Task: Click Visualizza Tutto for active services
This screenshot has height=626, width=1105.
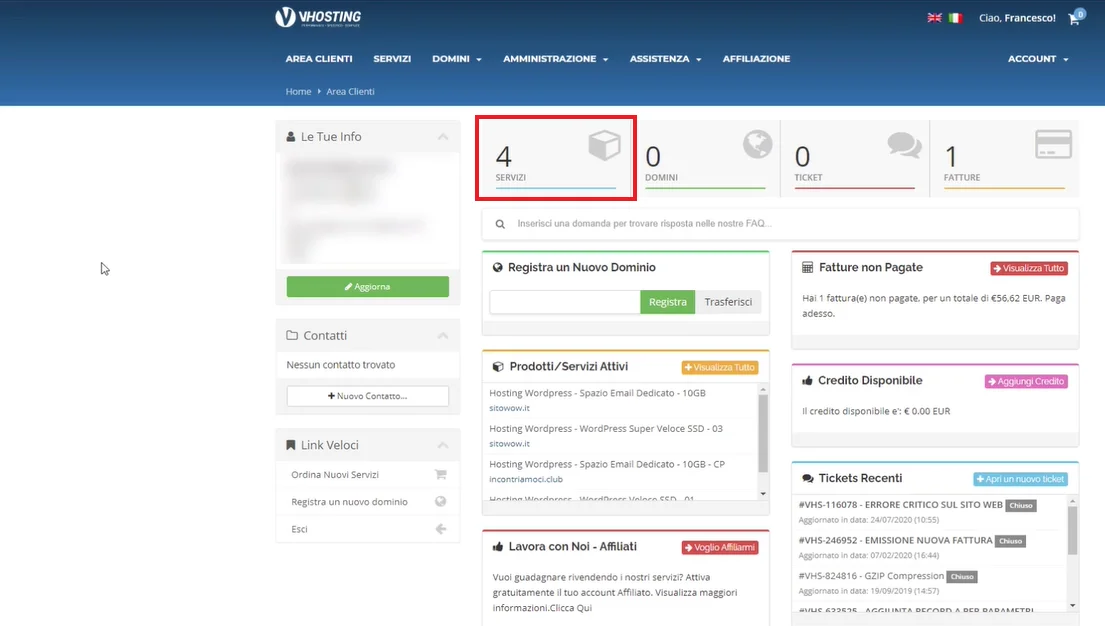Action: (x=720, y=367)
